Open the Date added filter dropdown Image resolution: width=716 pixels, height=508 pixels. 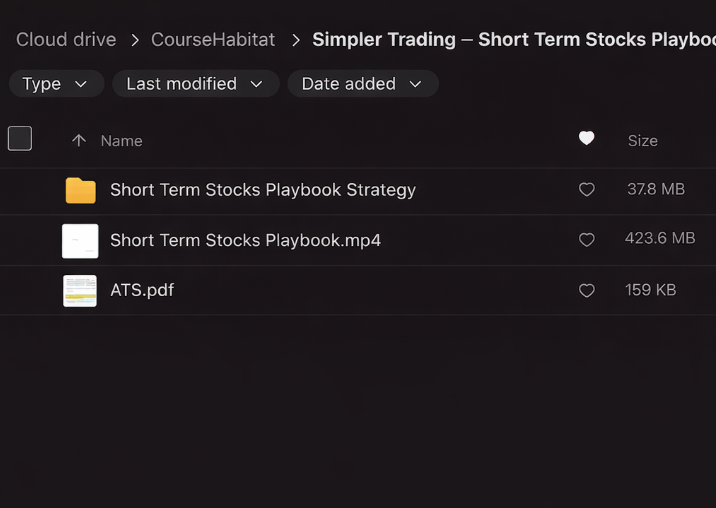(362, 84)
